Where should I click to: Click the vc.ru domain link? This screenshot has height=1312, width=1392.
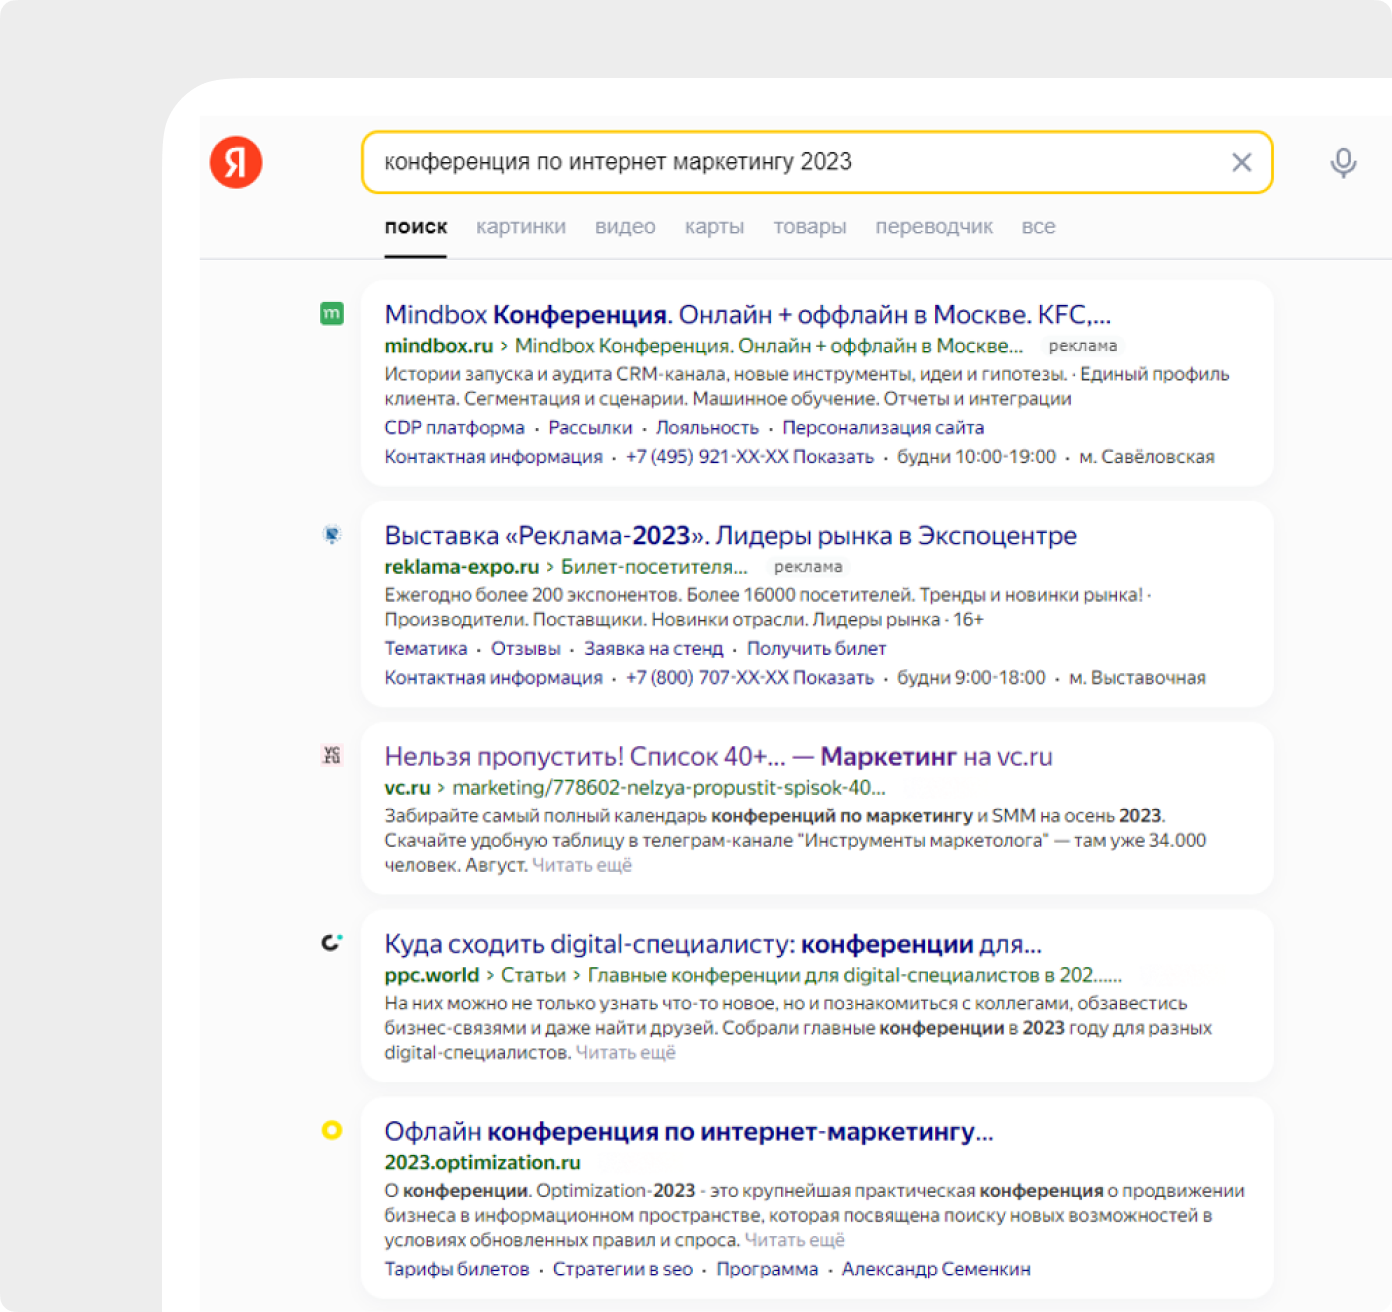[x=407, y=788]
